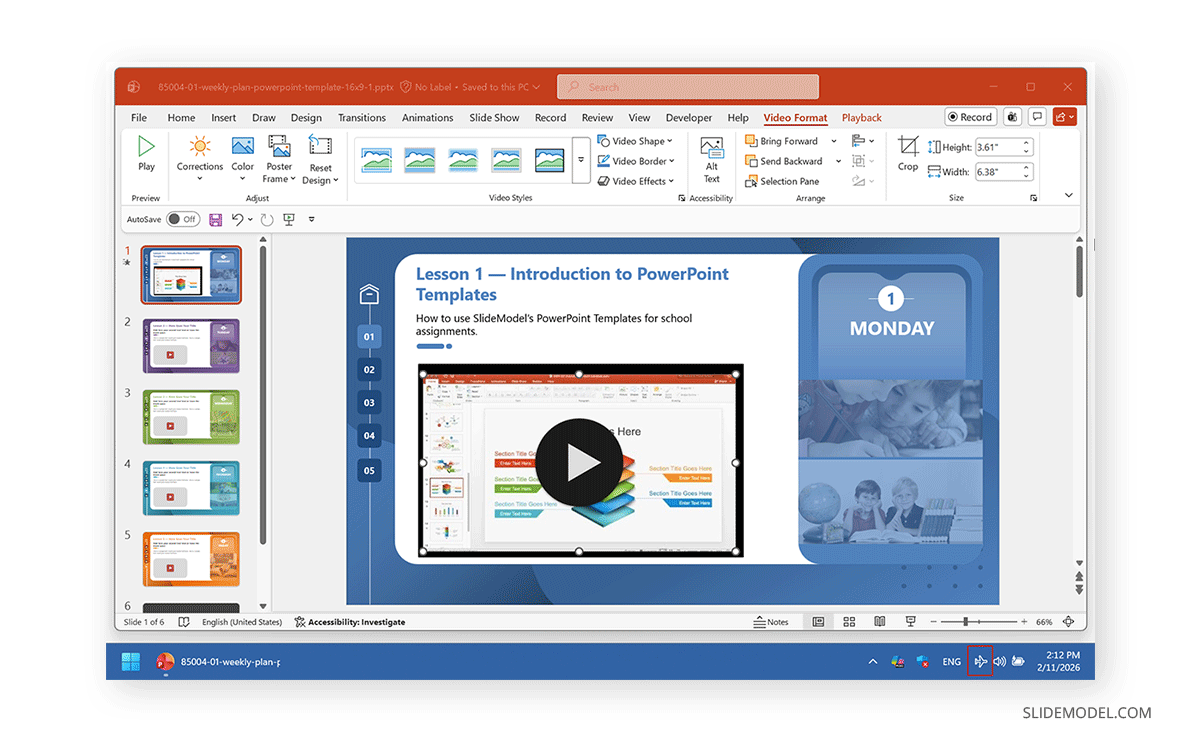
Task: Click the Play preview icon in ribbon
Action: [x=146, y=153]
